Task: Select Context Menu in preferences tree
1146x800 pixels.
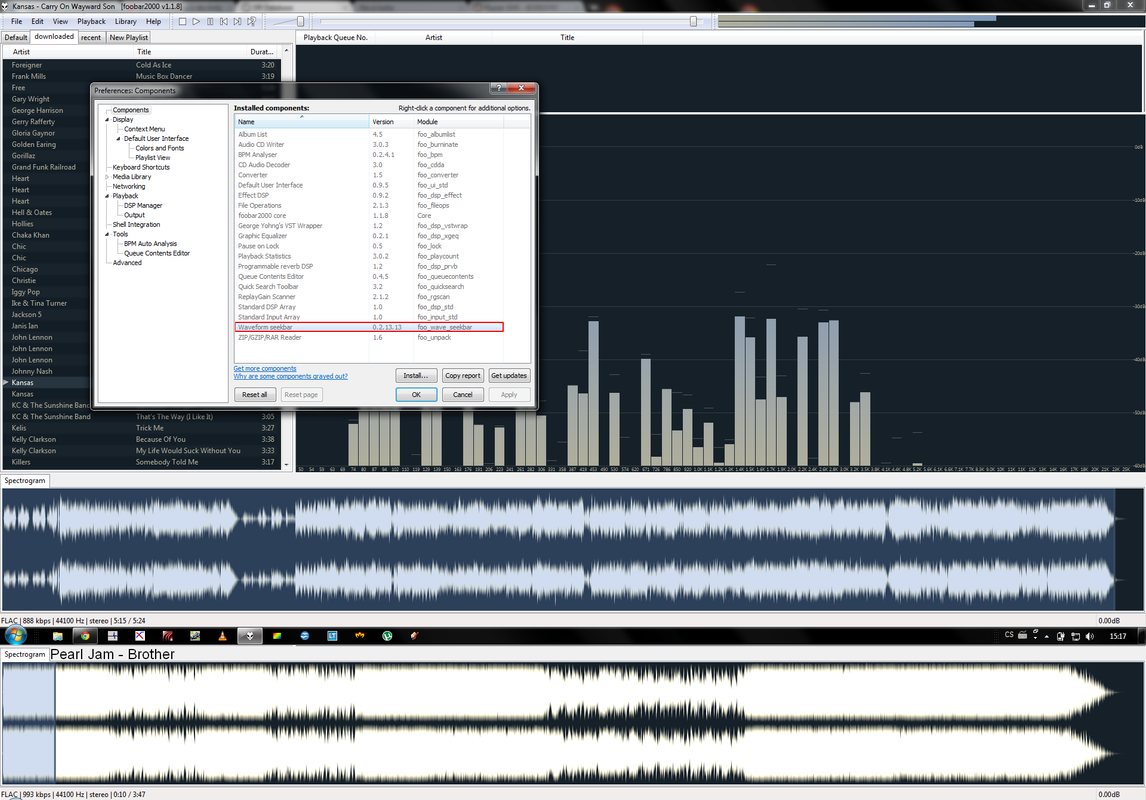Action: coord(144,129)
